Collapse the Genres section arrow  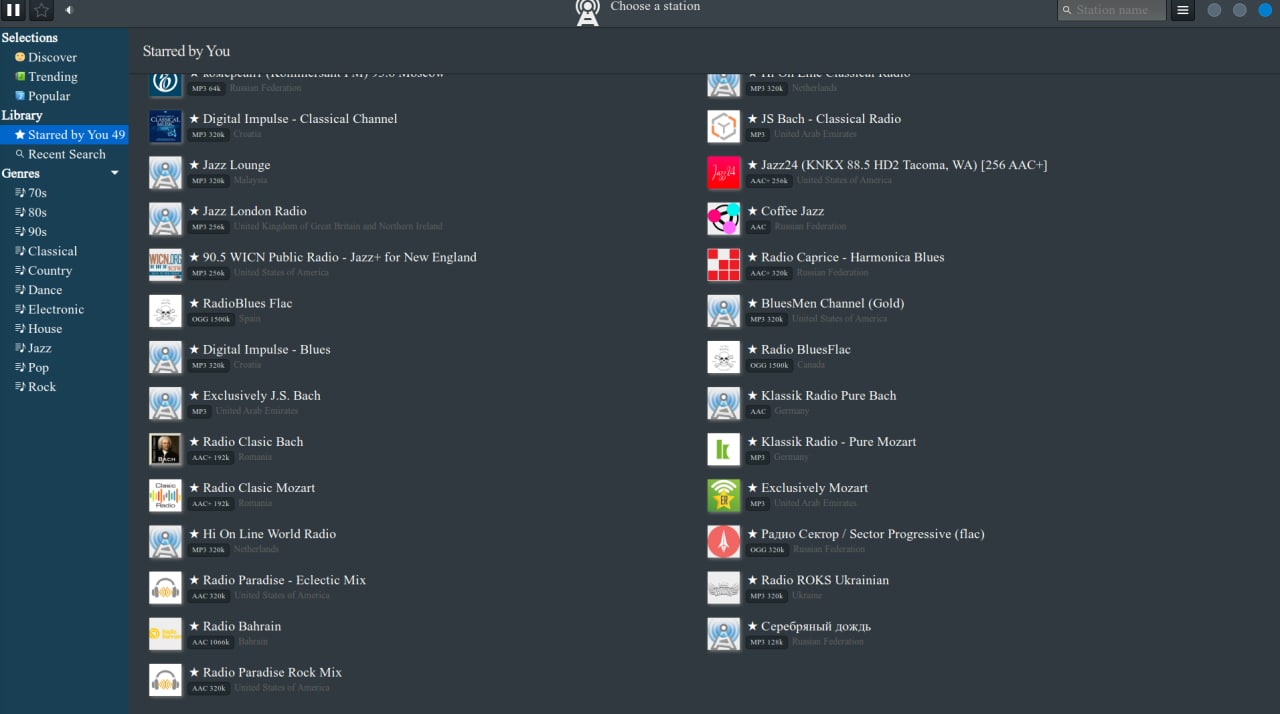point(114,173)
